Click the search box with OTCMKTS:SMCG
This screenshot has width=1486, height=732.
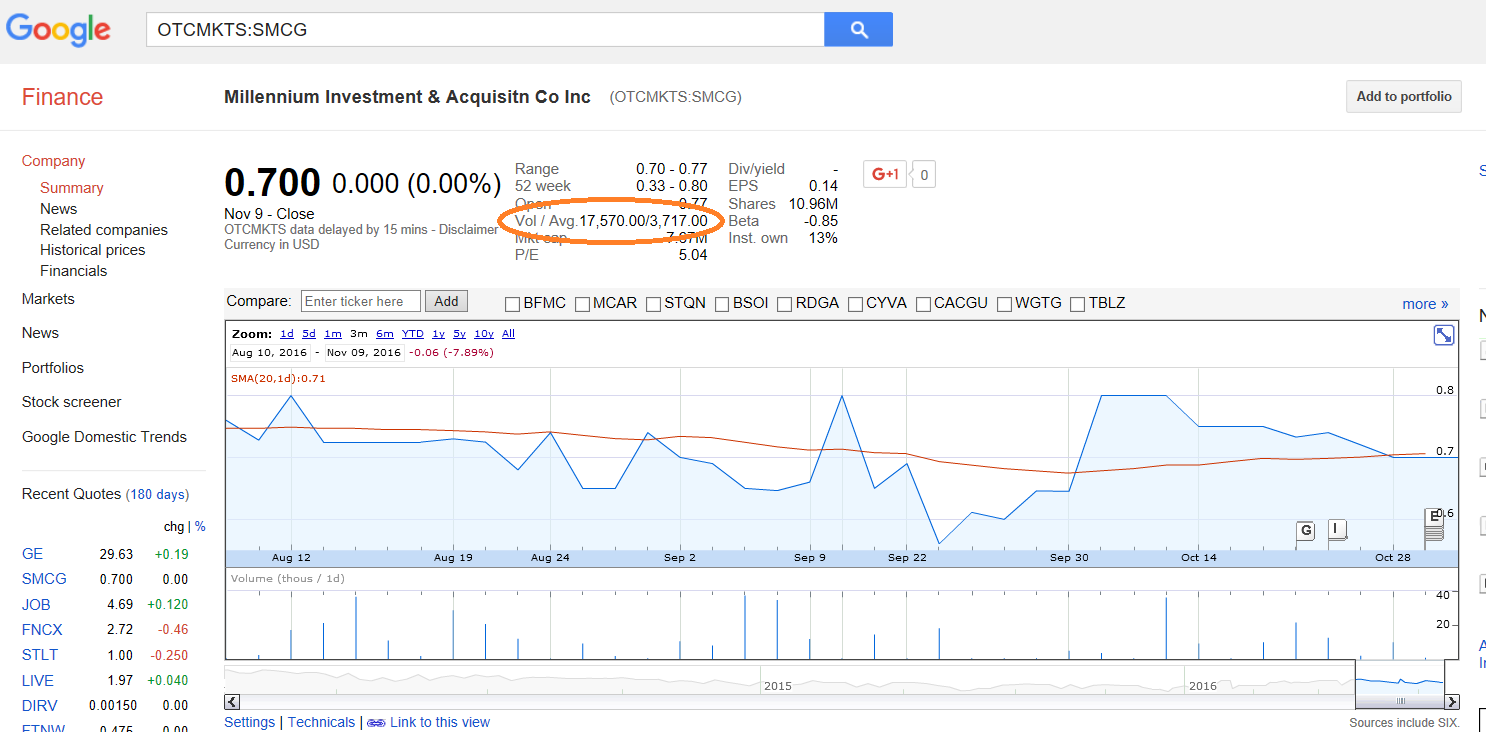click(x=485, y=30)
